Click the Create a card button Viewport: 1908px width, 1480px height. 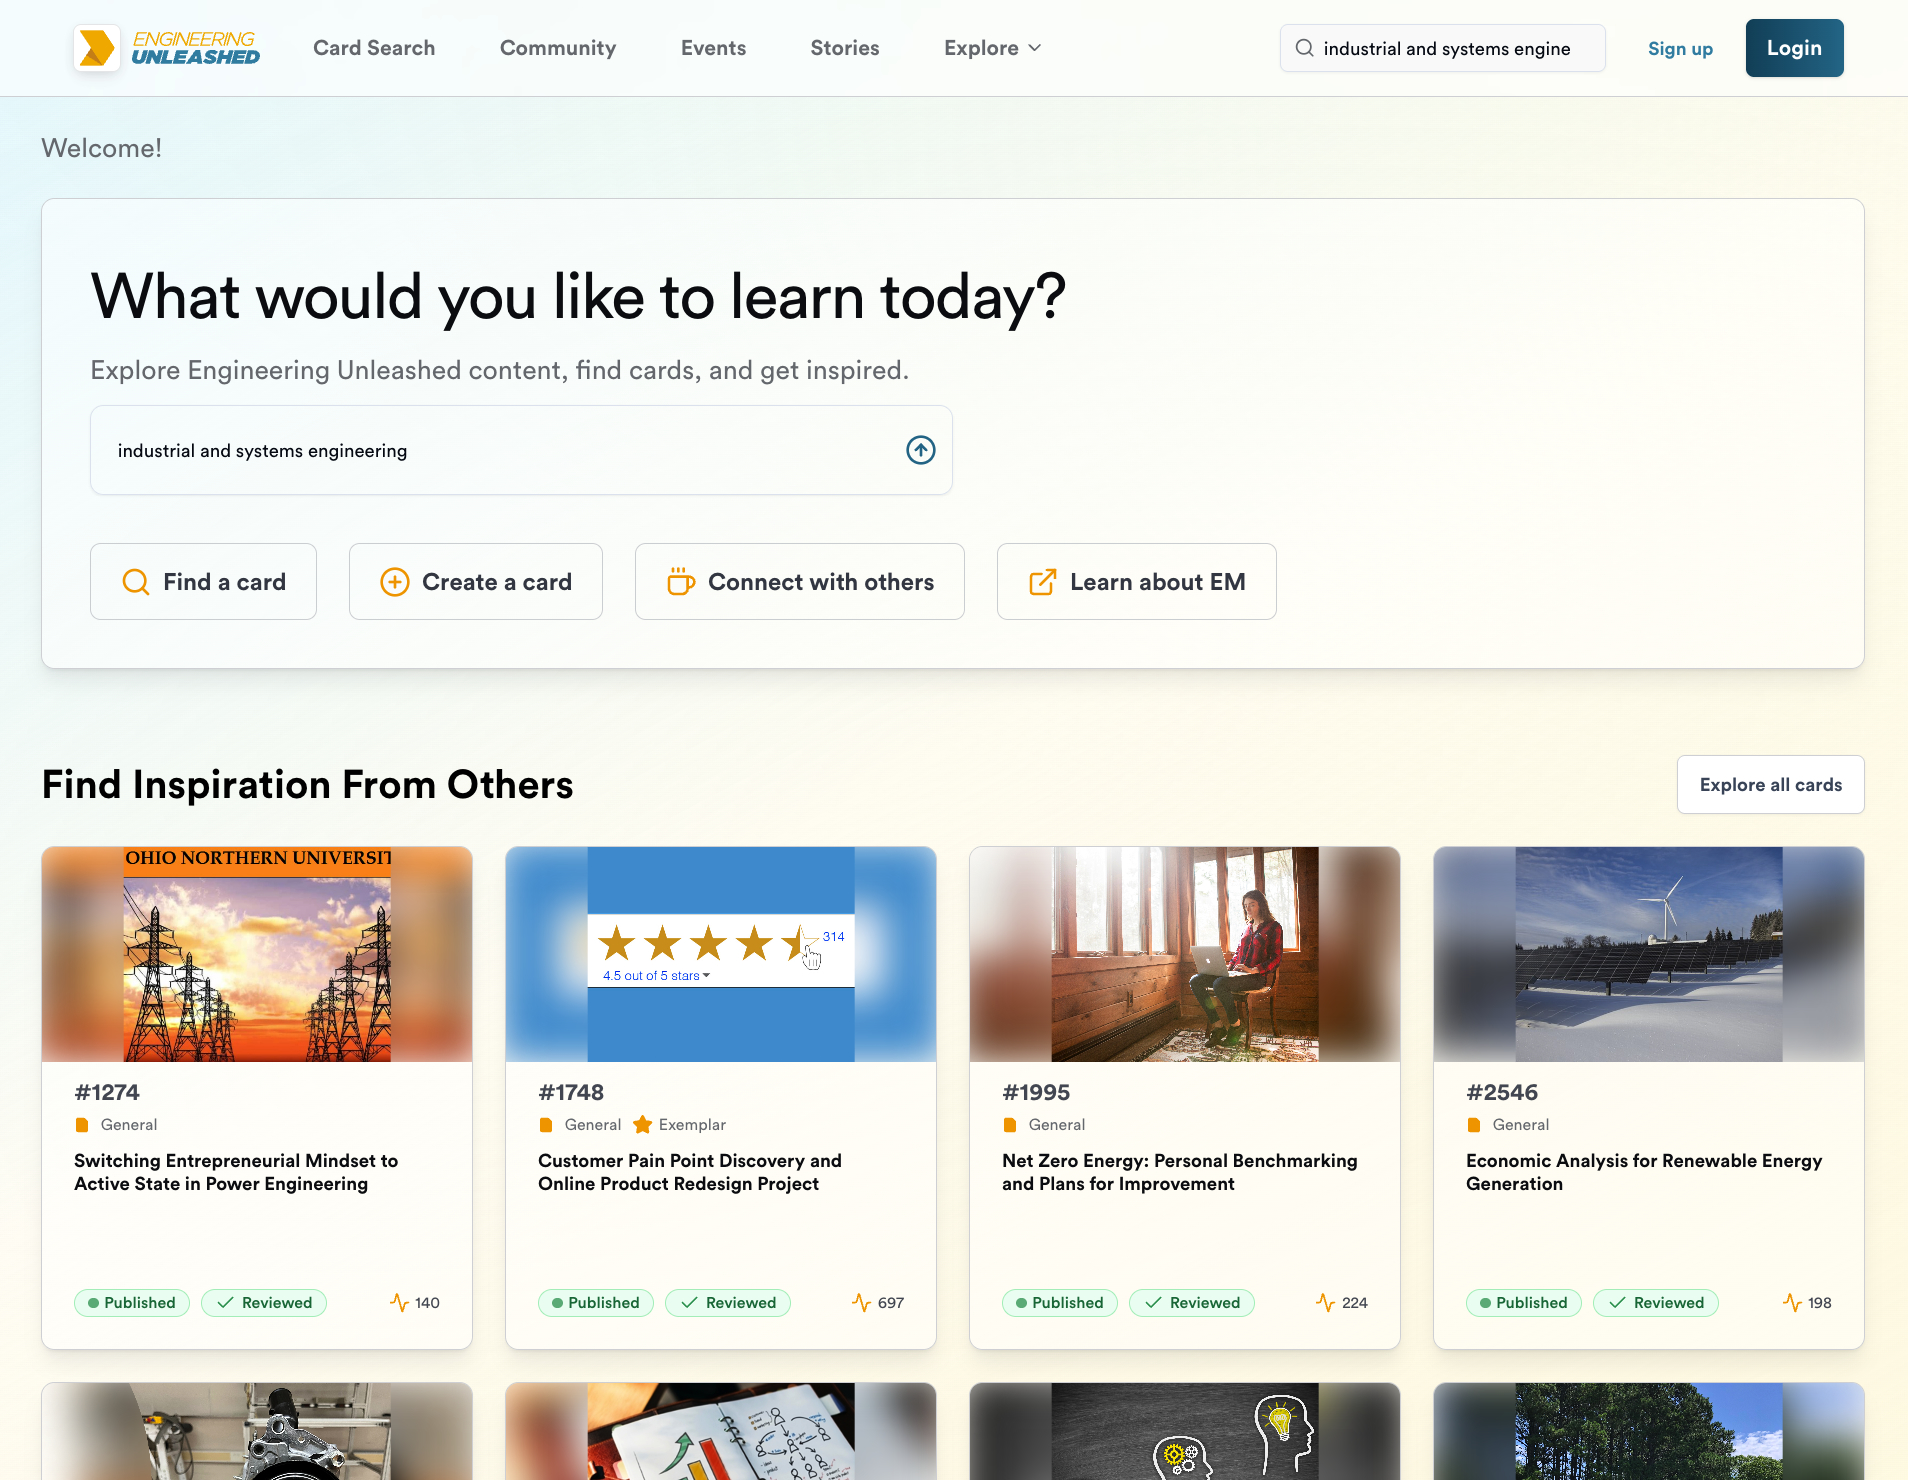coord(476,582)
